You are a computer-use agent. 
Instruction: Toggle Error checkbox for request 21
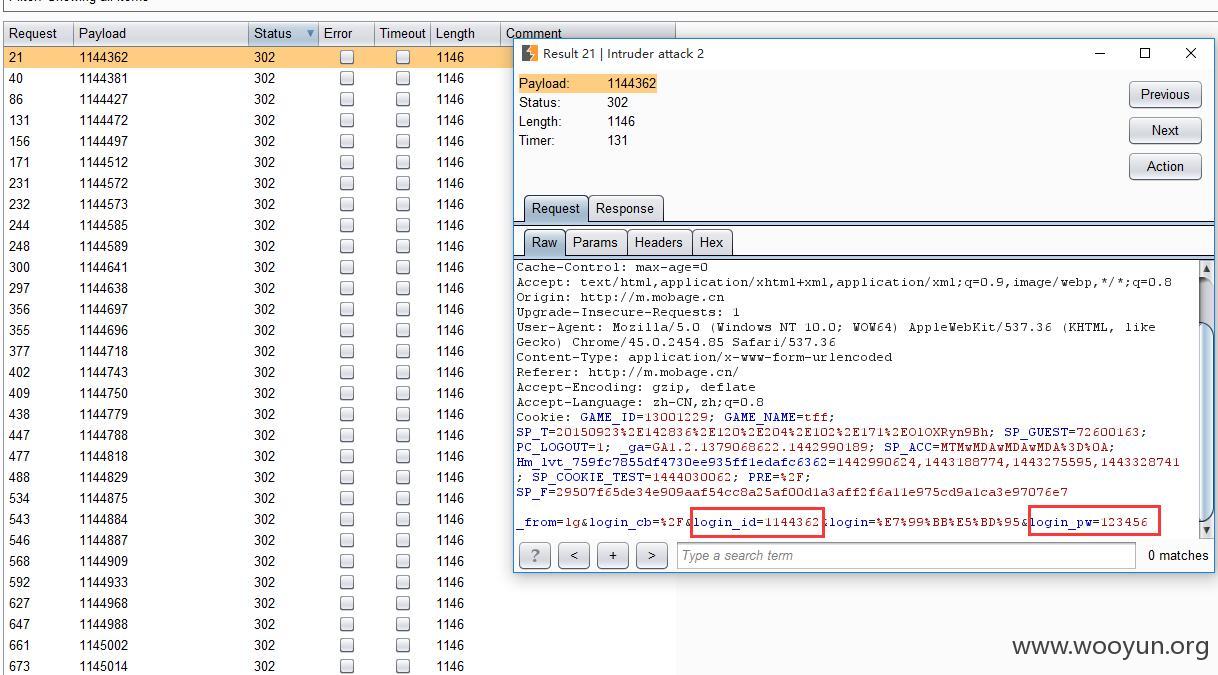[347, 57]
